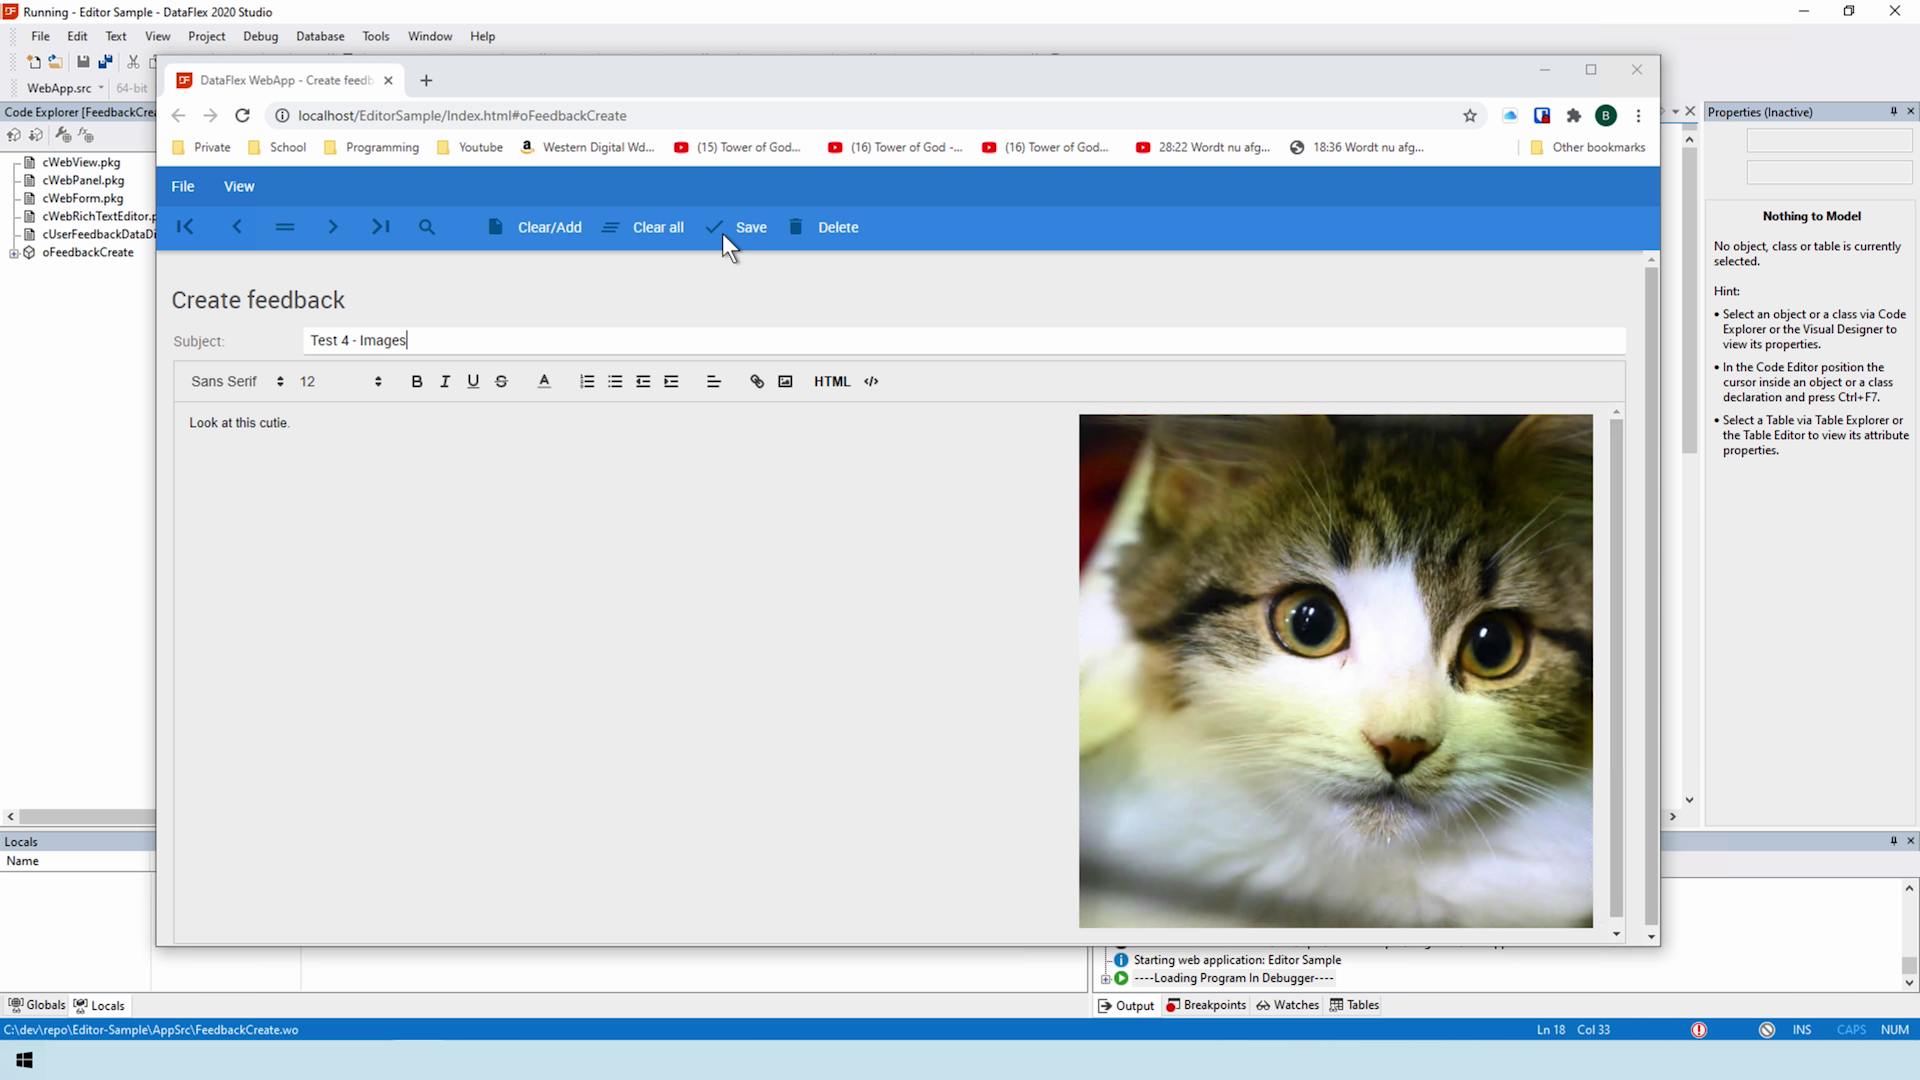
Task: Open the text color picker
Action: tap(544, 381)
